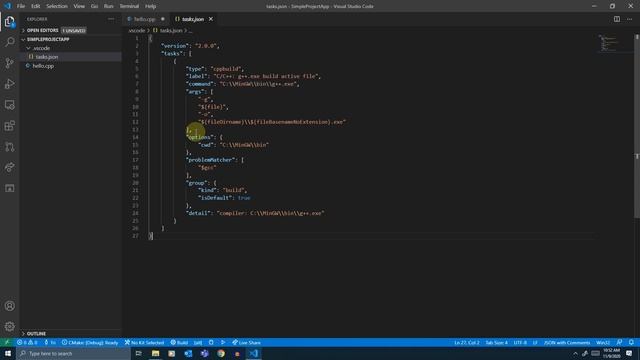Open Explorer Views and More Actions ellipsis
The width and height of the screenshot is (640, 360).
(x=111, y=19)
